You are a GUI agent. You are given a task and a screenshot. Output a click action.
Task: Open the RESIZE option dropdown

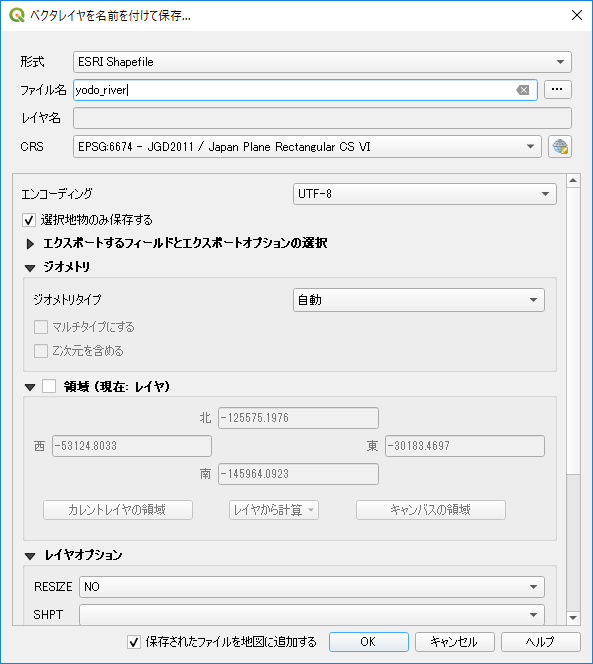tap(312, 587)
